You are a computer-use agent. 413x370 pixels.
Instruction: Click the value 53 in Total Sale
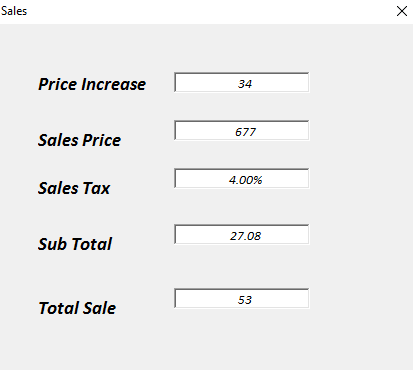point(245,300)
